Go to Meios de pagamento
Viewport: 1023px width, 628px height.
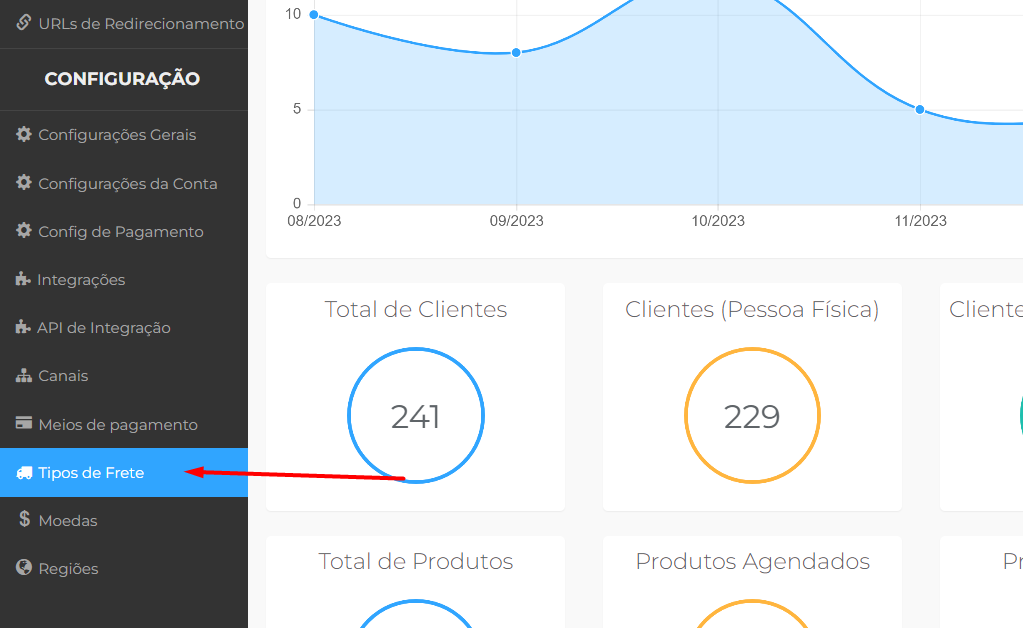(x=124, y=425)
